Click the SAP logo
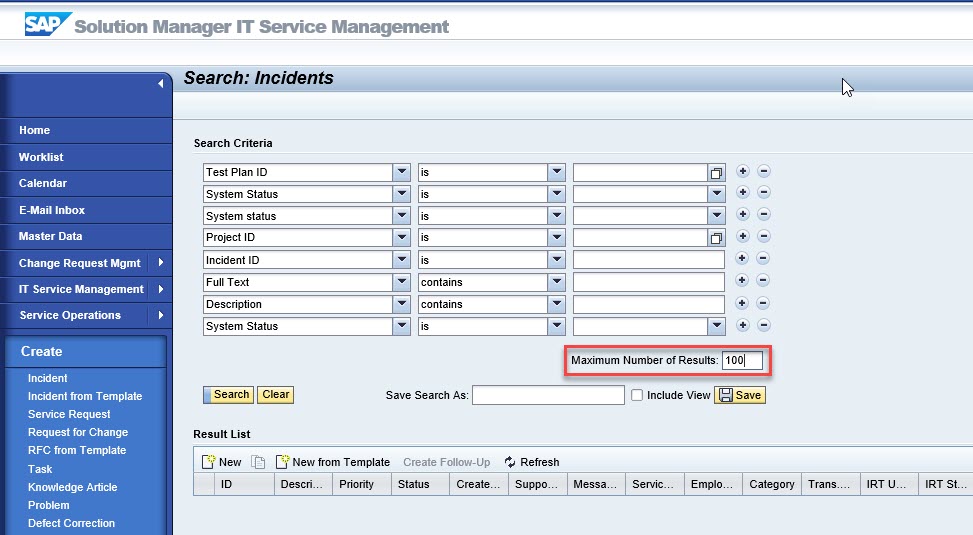This screenshot has width=973, height=535. 48,24
